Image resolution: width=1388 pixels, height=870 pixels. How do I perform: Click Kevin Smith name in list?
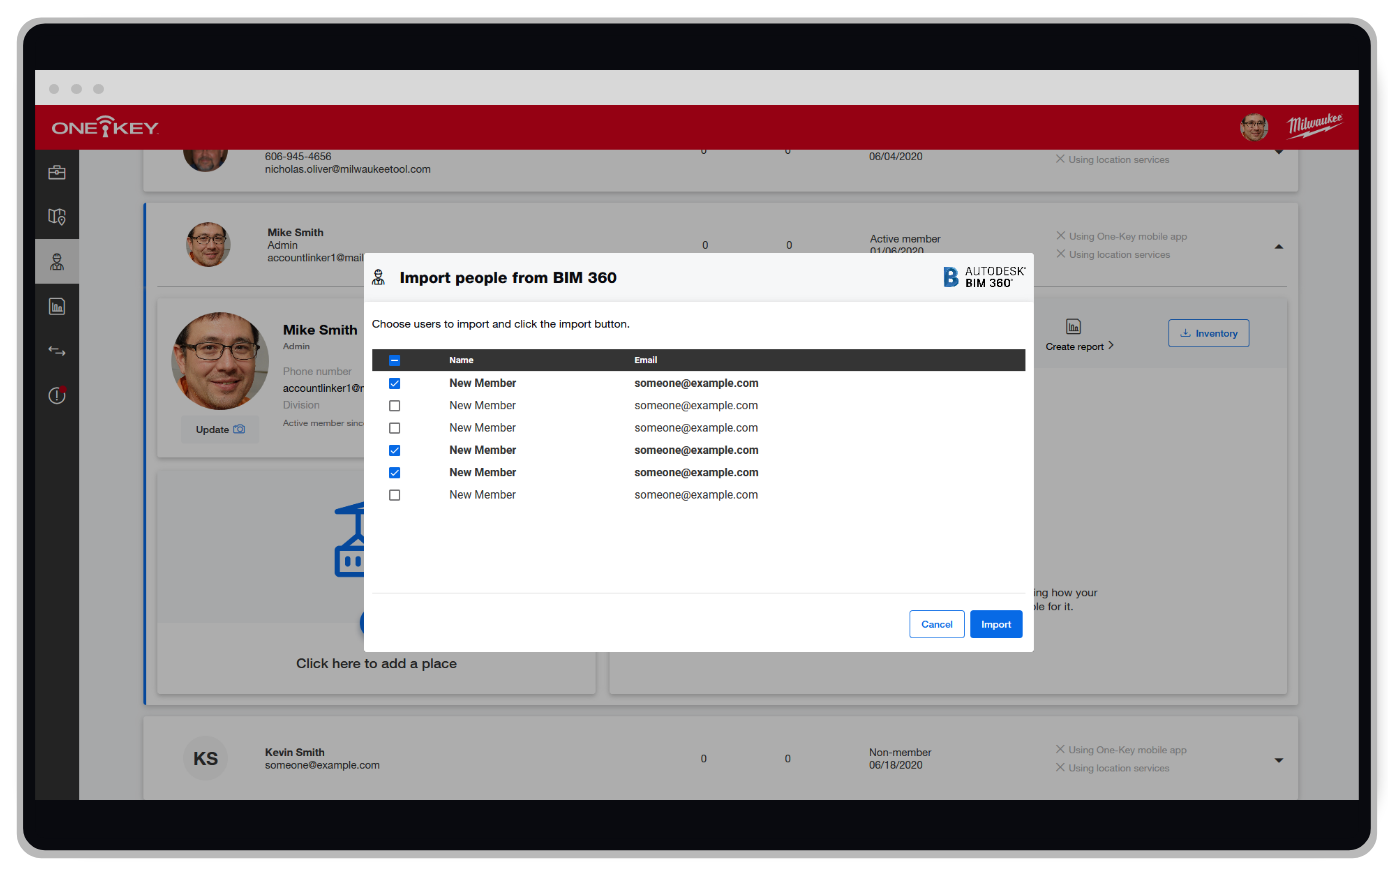click(x=294, y=752)
